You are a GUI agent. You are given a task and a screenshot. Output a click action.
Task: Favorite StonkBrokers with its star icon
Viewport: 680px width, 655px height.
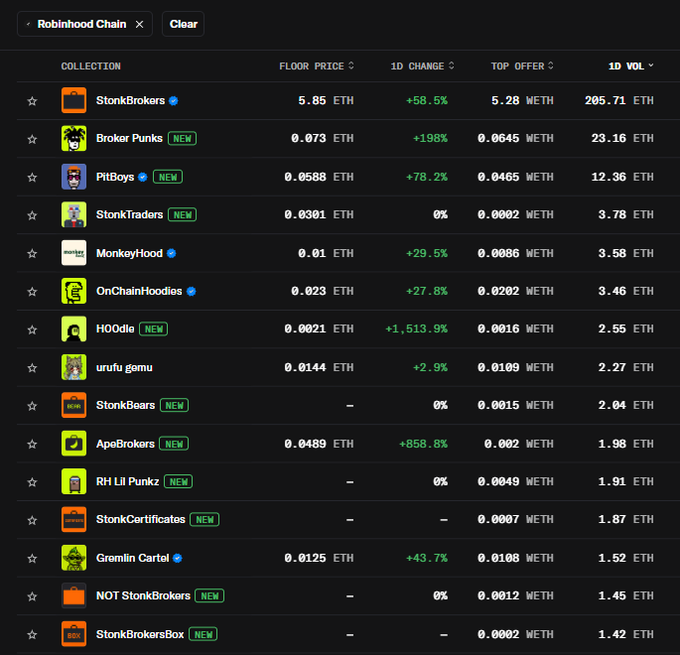coord(32,101)
